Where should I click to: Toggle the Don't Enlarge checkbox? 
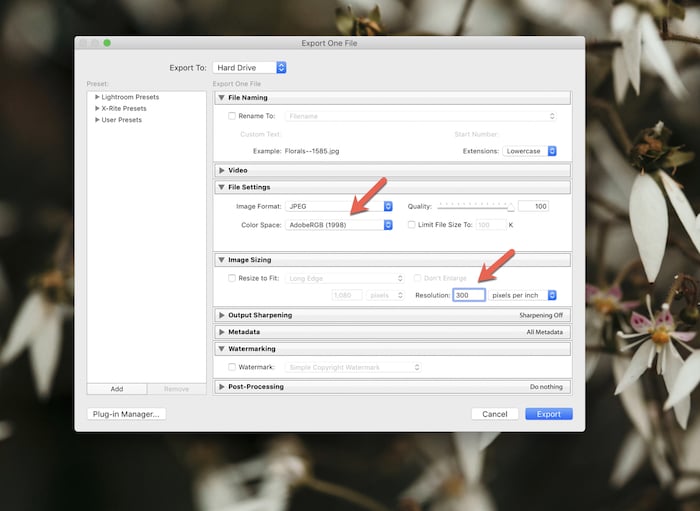[x=417, y=278]
